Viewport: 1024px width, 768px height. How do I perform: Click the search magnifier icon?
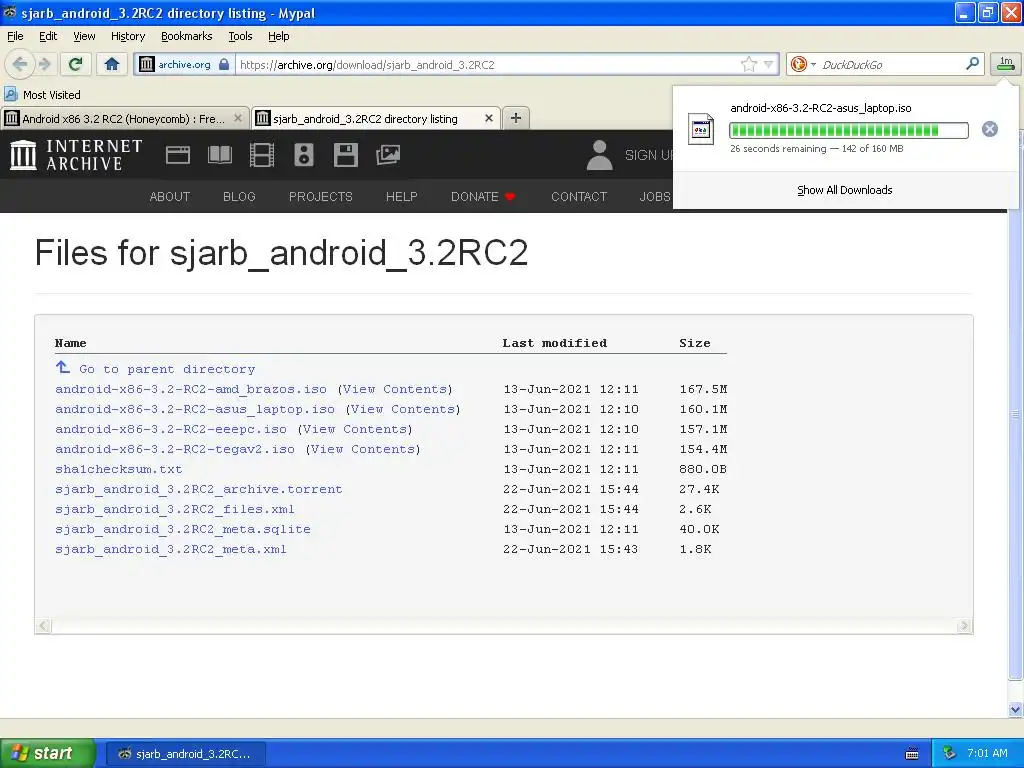coord(972,64)
